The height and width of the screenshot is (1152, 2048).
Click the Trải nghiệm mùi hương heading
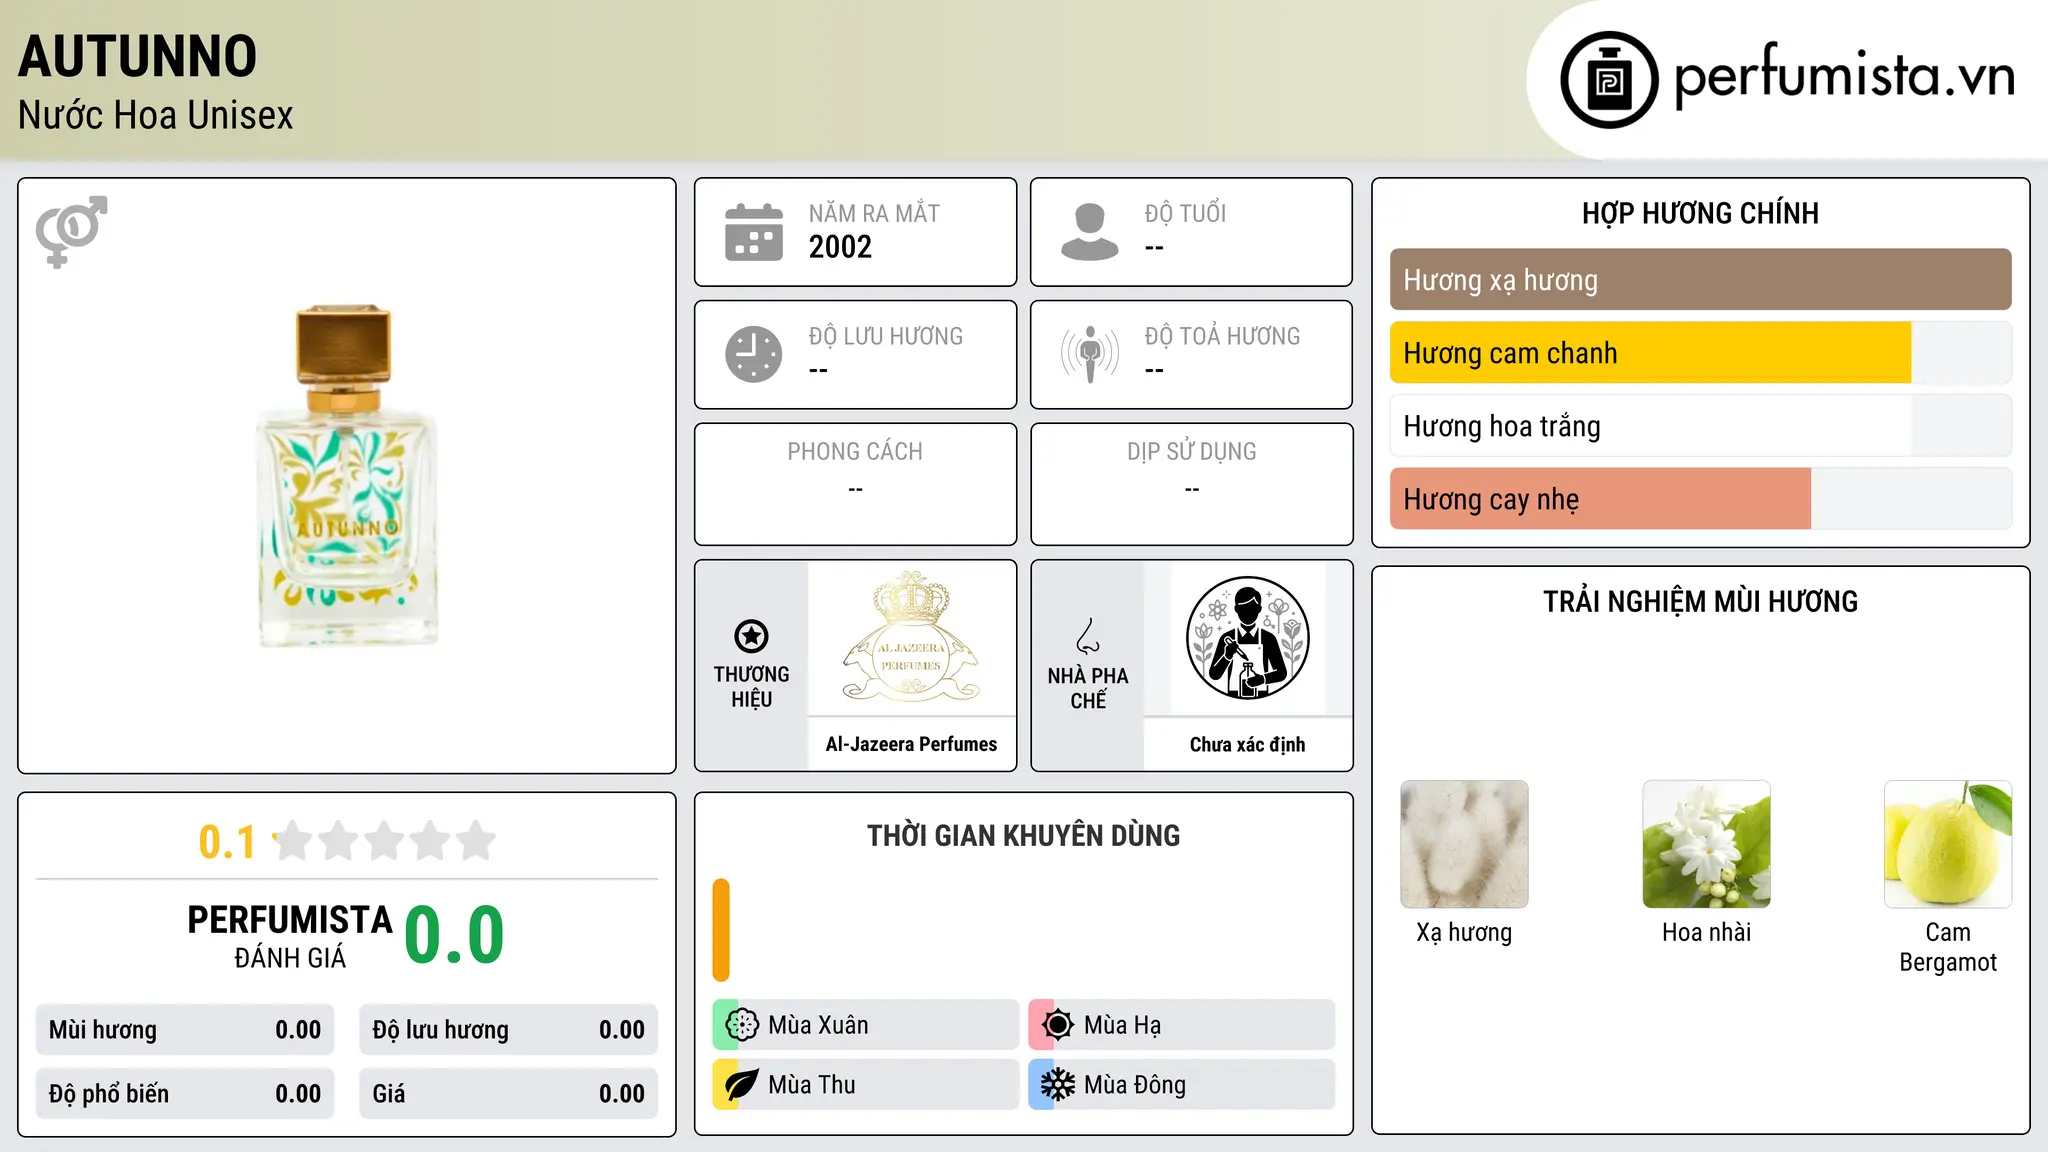coord(1700,602)
